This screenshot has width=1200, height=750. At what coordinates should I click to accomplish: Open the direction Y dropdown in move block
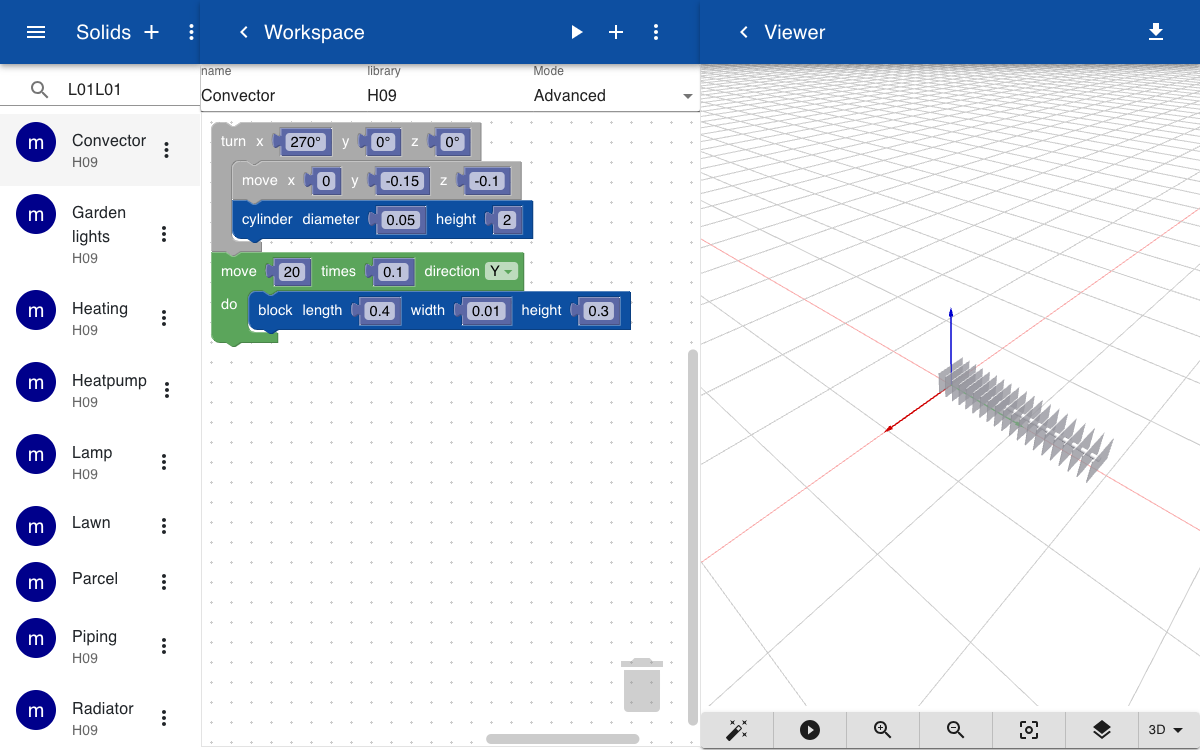click(500, 271)
